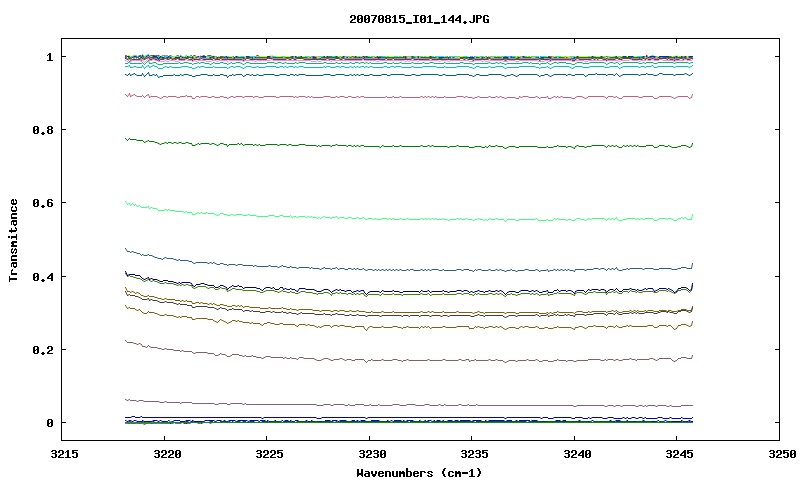Click x-axis tick label 3230
Image resolution: width=800 pixels, height=480 pixels.
pyautogui.click(x=372, y=454)
